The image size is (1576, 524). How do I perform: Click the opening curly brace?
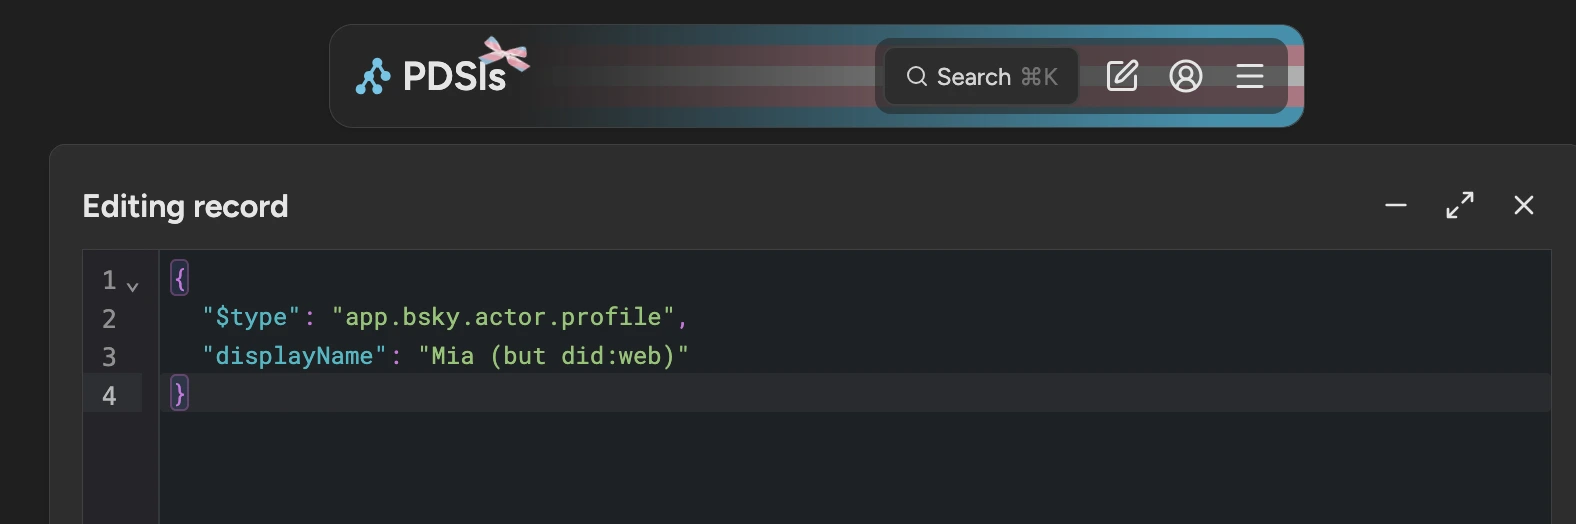pyautogui.click(x=180, y=278)
